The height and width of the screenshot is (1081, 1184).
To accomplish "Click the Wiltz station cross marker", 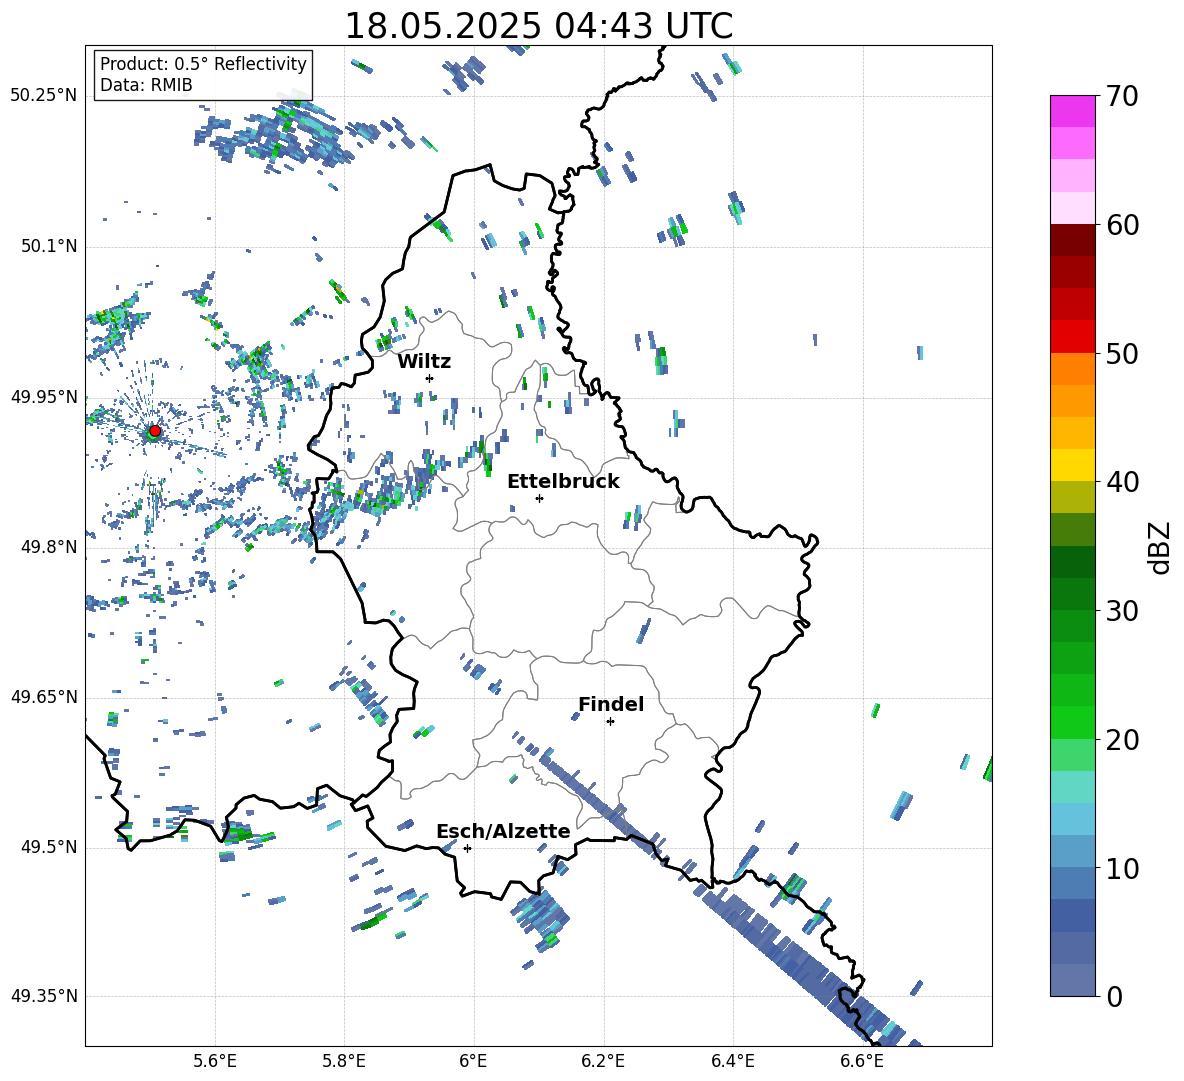I will 430,378.
